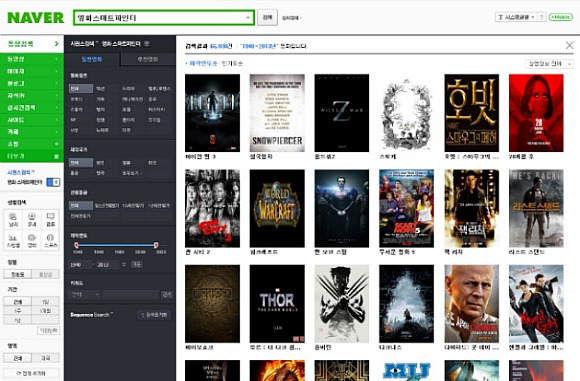Apply the production year range button

(x=136, y=264)
